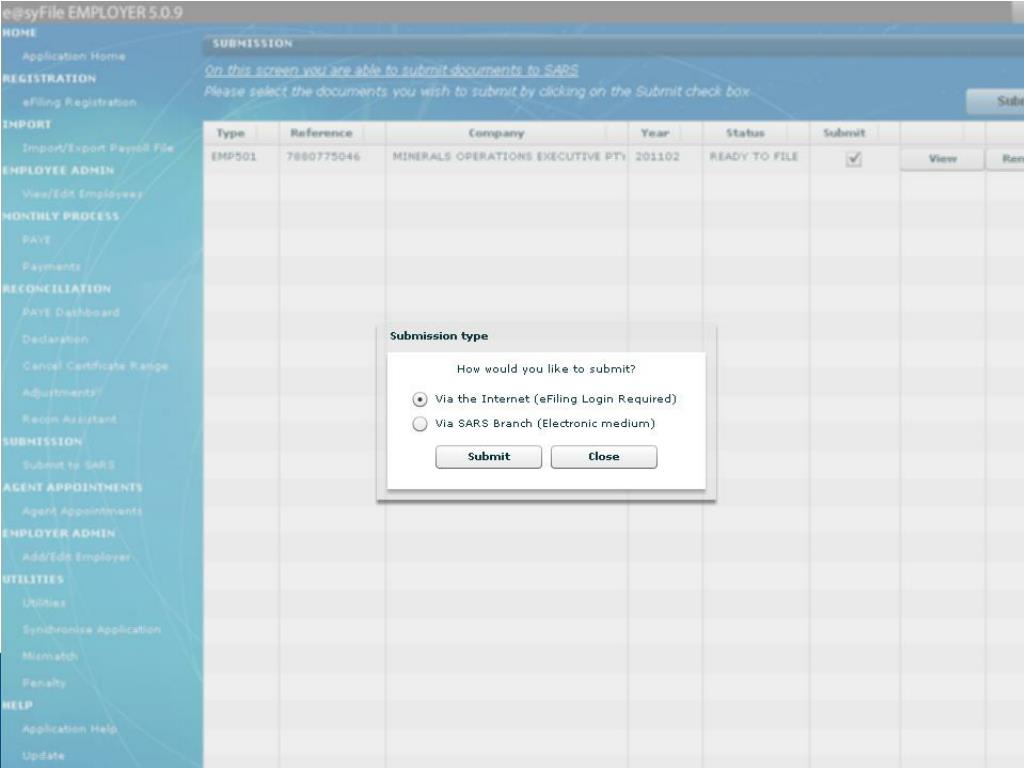Select Via SARS Branch radio option
Screen dimensions: 1024x768
pyautogui.click(x=420, y=424)
